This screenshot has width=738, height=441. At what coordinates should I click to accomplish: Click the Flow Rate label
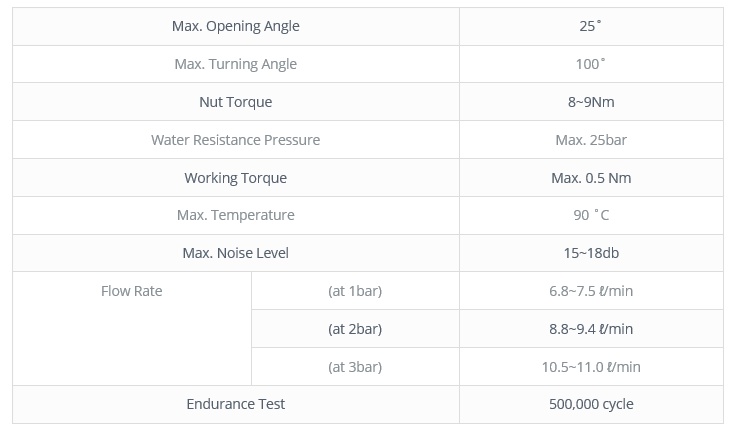(x=132, y=291)
